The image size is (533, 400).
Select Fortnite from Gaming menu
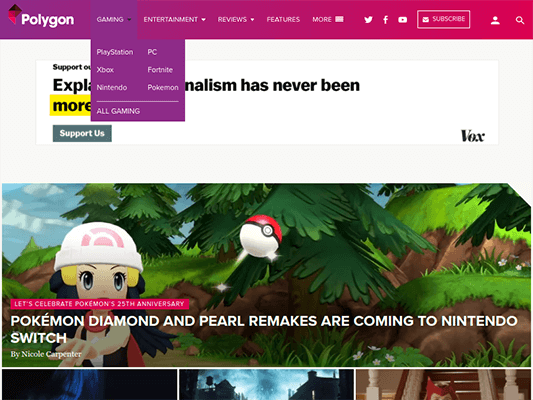pos(160,70)
